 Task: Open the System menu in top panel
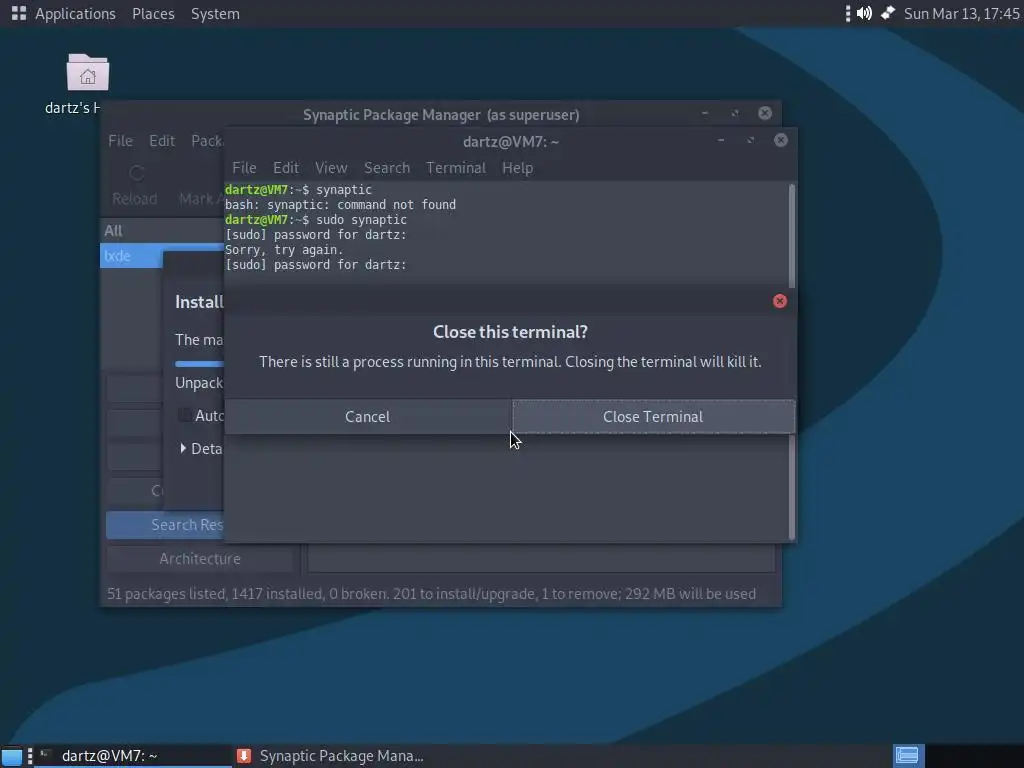point(216,14)
